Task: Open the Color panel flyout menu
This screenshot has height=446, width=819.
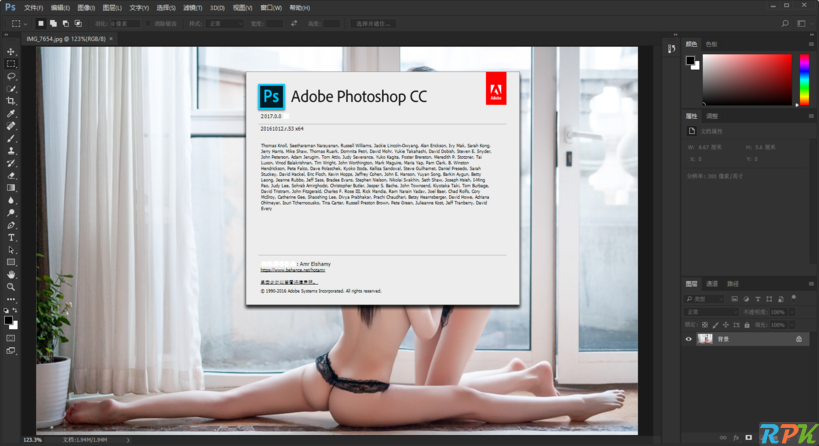Action: tap(811, 44)
